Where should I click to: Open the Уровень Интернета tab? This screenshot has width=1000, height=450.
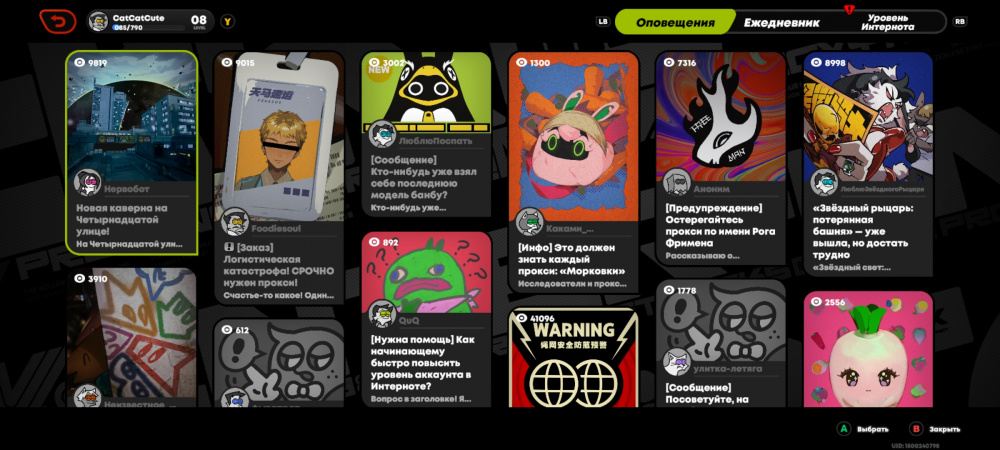pyautogui.click(x=887, y=22)
